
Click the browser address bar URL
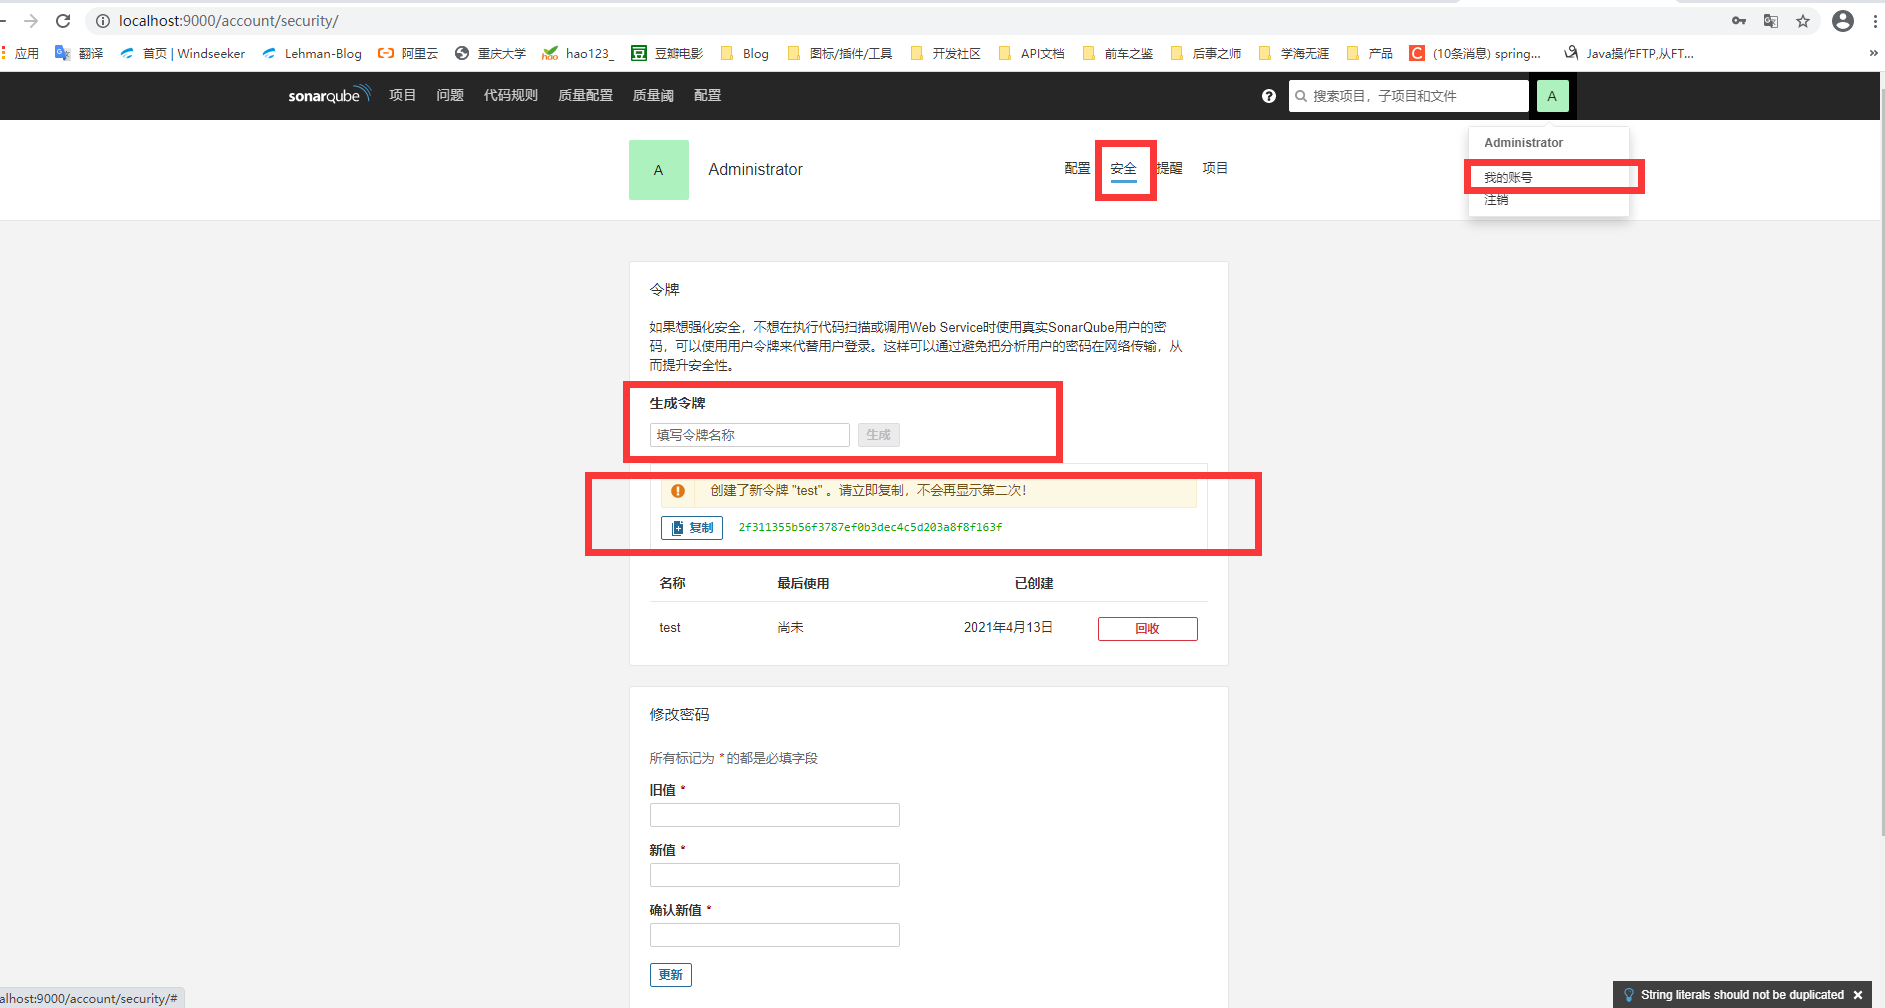pyautogui.click(x=229, y=21)
